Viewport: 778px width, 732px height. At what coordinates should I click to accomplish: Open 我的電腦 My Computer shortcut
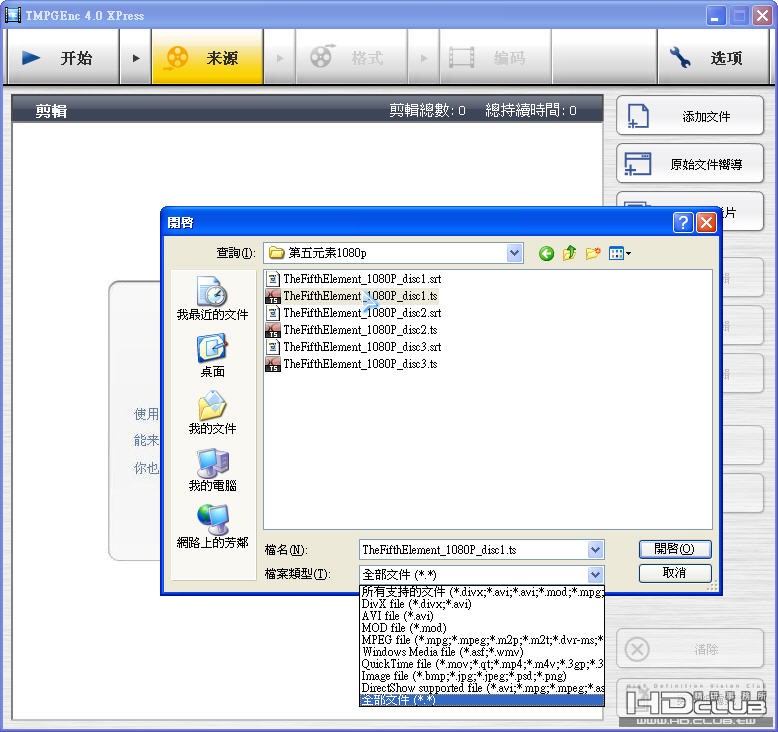212,470
